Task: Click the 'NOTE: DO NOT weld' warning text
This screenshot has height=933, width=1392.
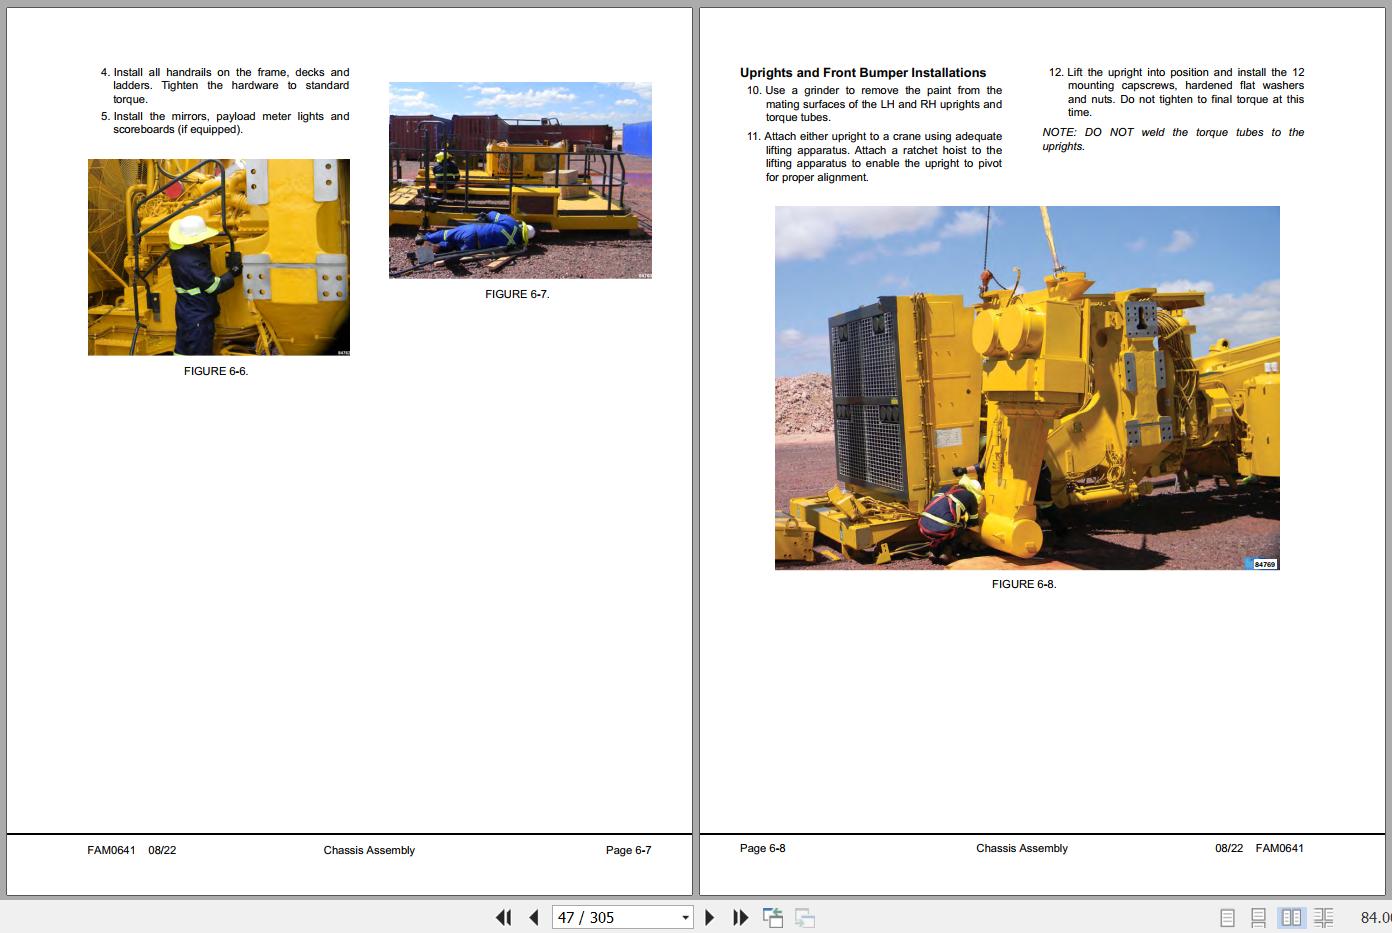Action: [x=1173, y=139]
